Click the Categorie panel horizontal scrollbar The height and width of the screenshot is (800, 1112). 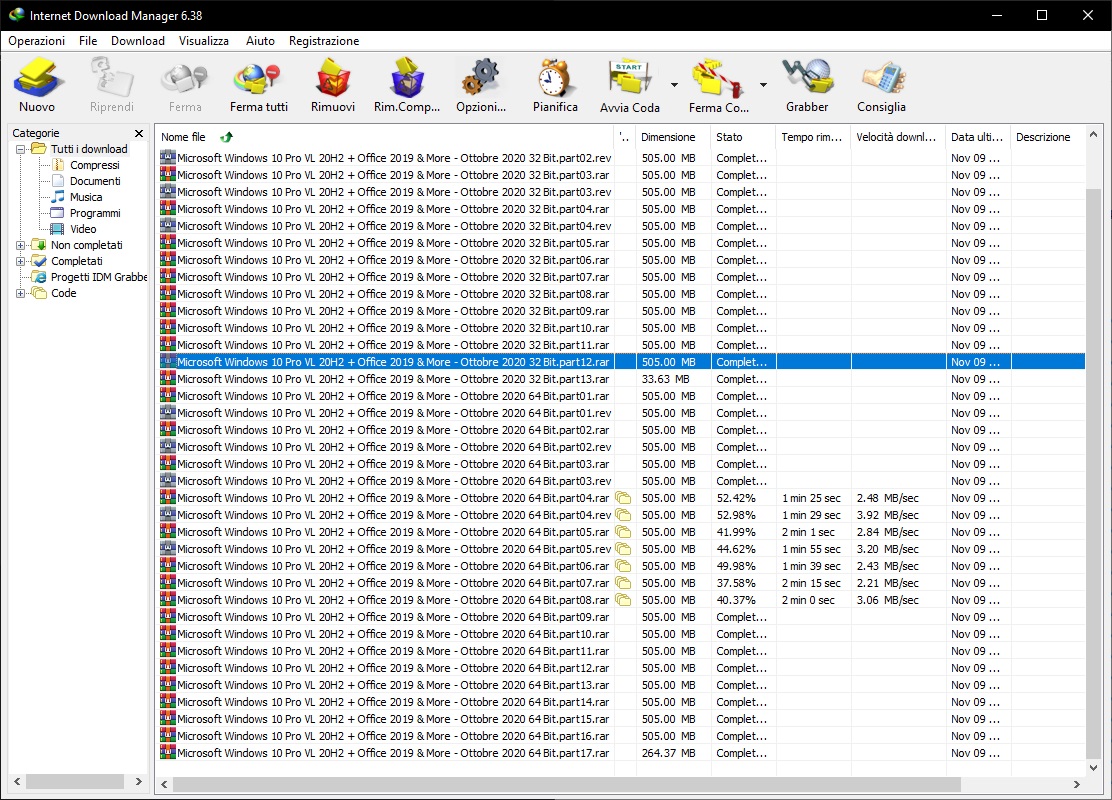[x=74, y=782]
